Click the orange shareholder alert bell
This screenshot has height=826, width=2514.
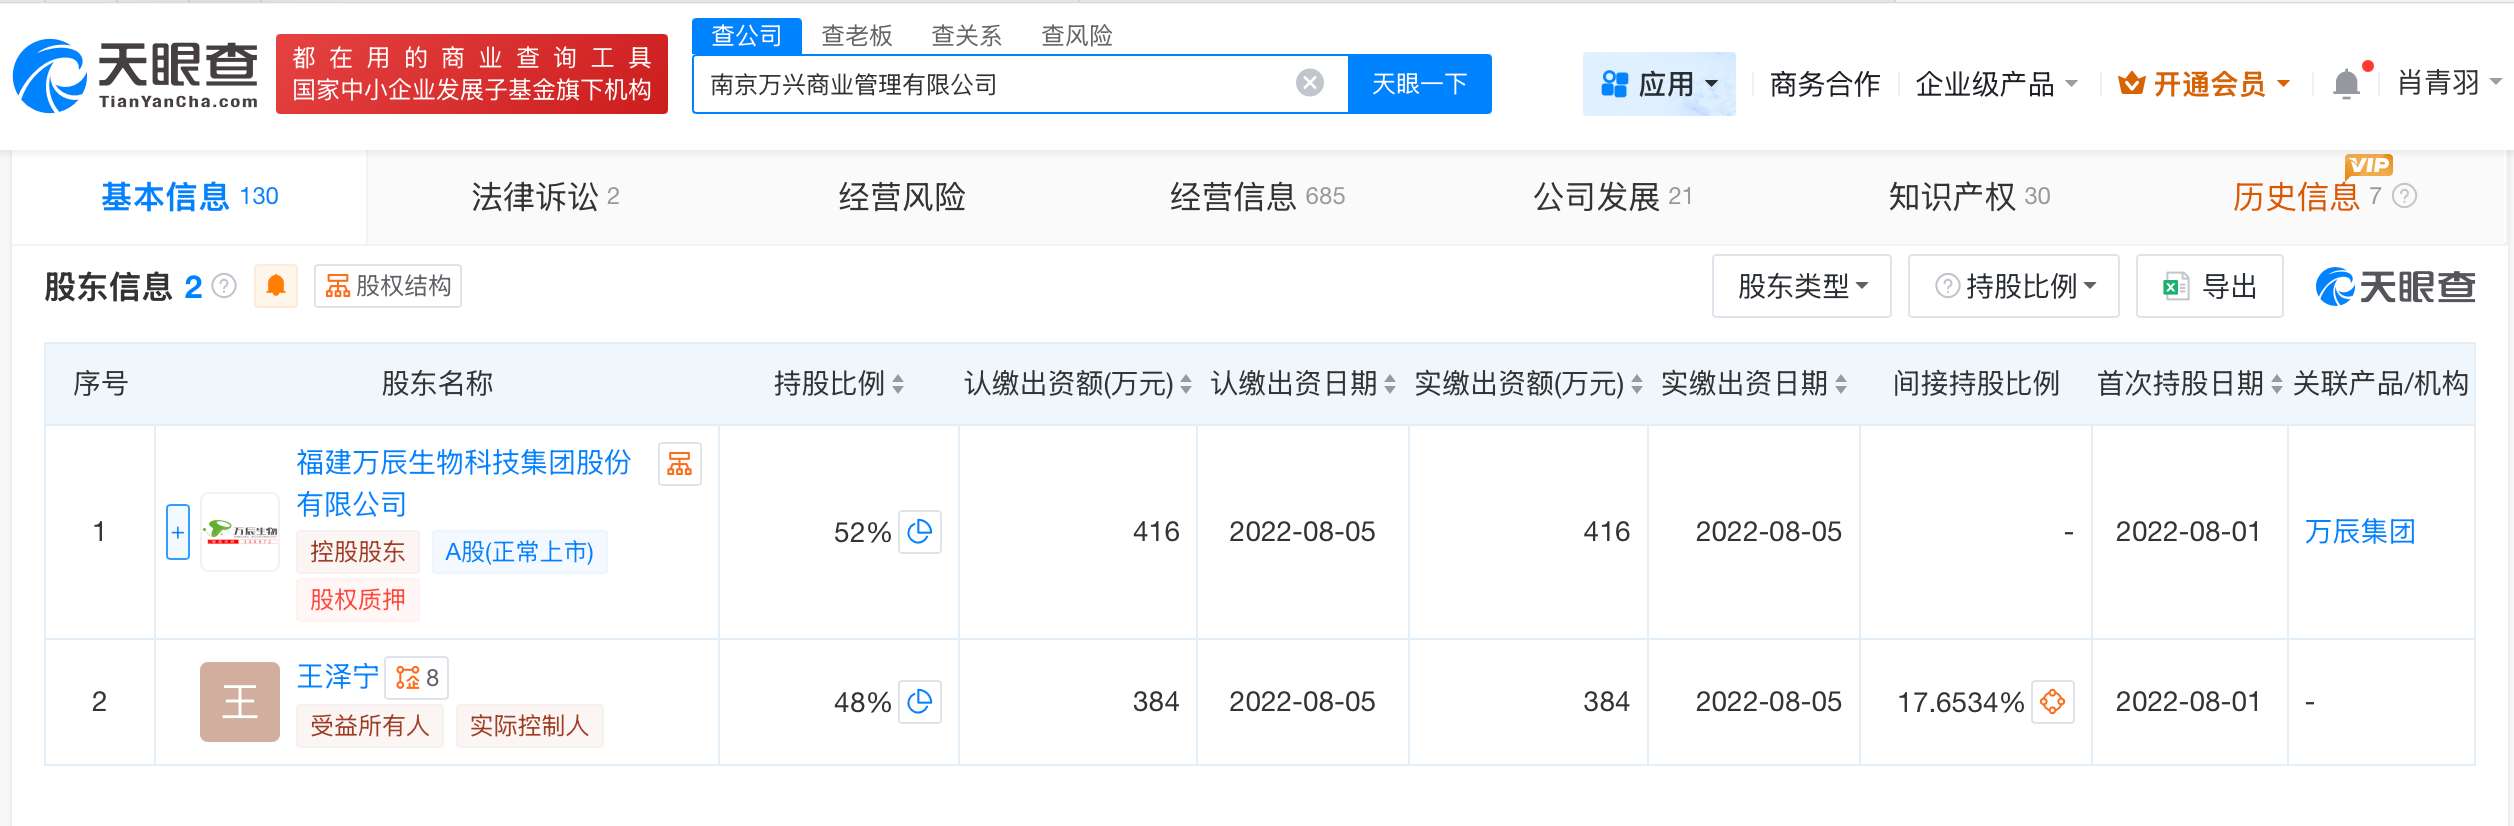(x=276, y=286)
